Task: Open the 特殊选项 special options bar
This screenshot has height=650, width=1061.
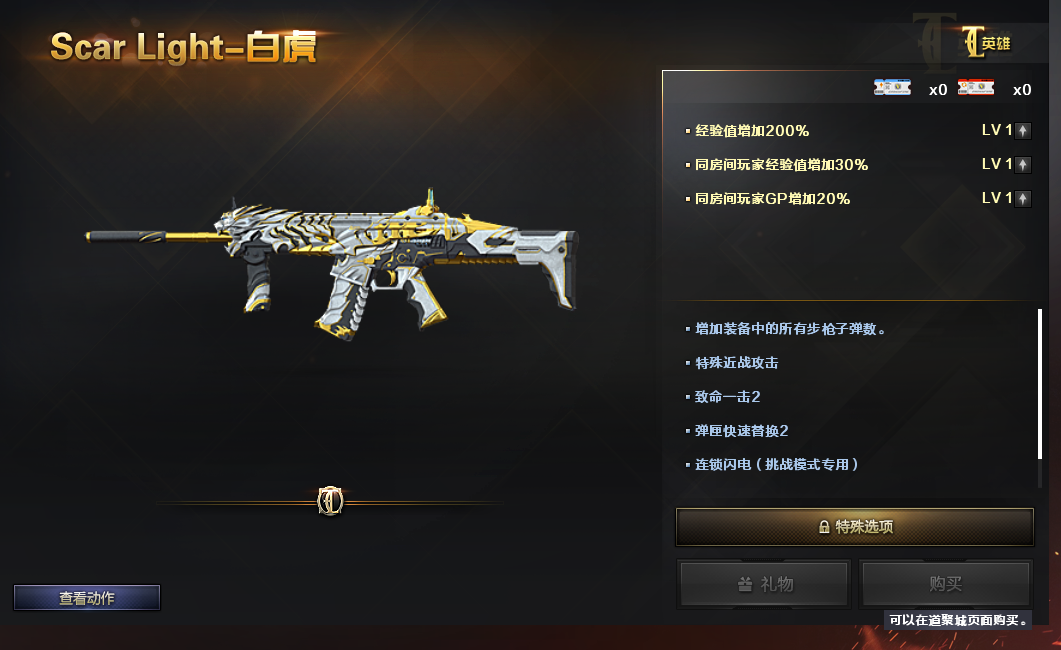Action: click(x=855, y=527)
